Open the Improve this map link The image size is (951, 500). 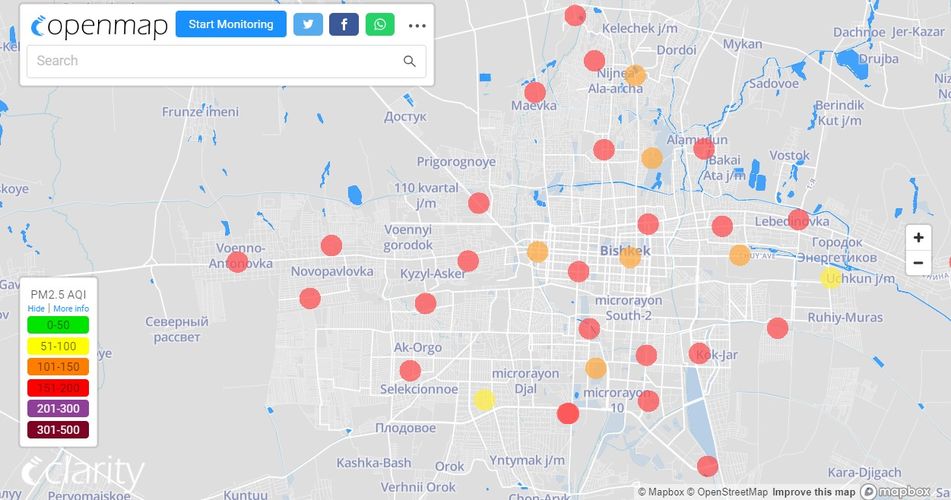(813, 492)
